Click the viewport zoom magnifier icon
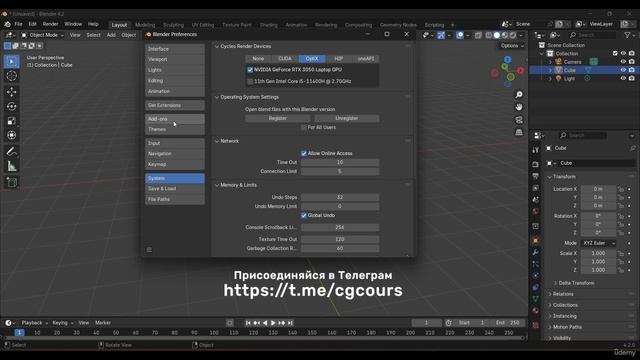The image size is (640, 360). [x=519, y=95]
